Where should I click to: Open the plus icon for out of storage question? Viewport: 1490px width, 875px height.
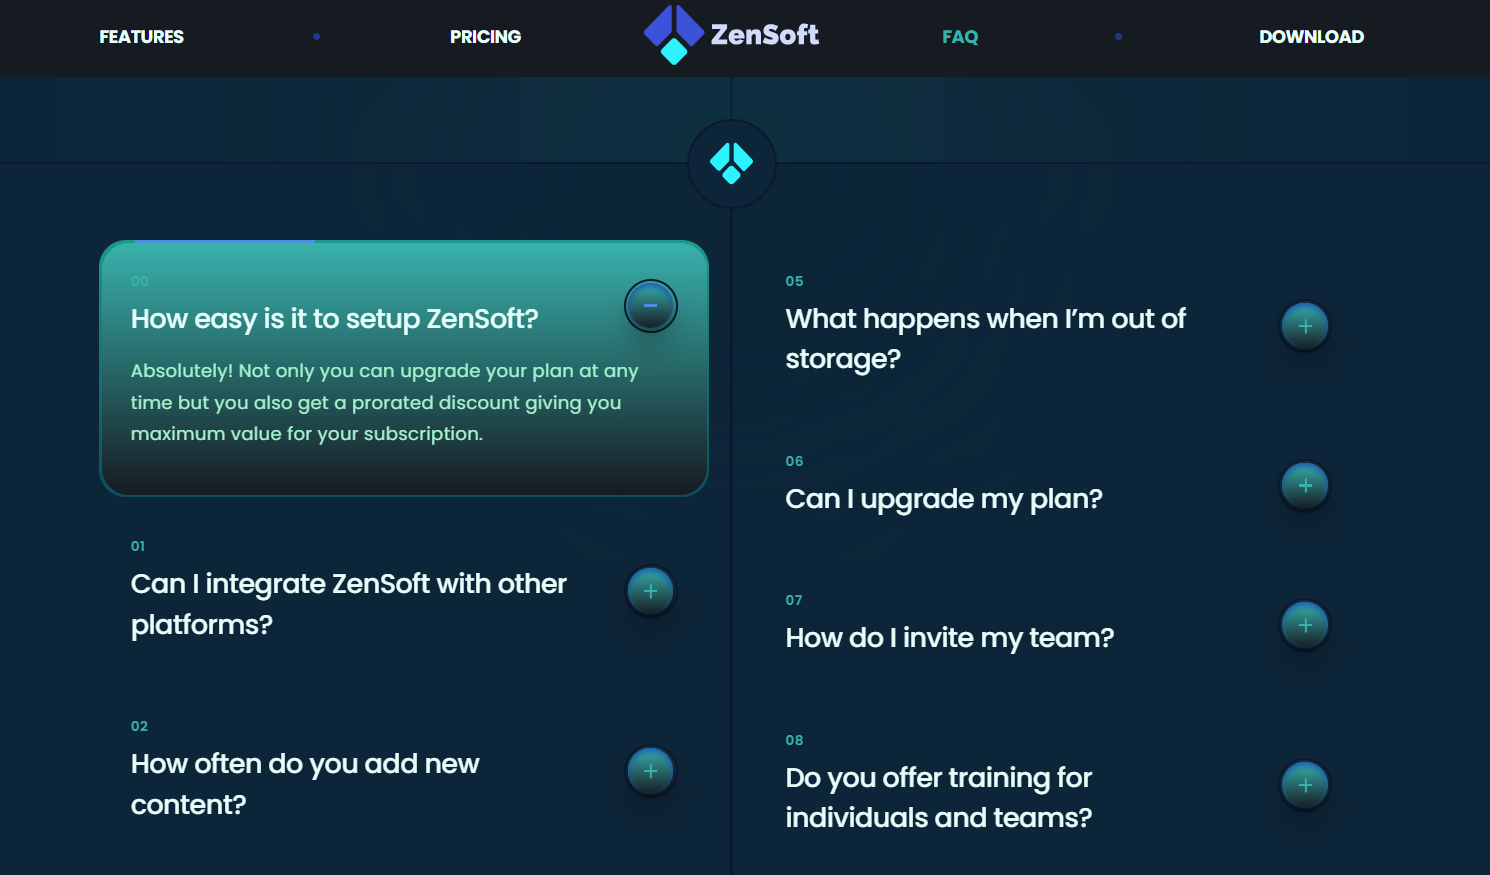pos(1305,326)
